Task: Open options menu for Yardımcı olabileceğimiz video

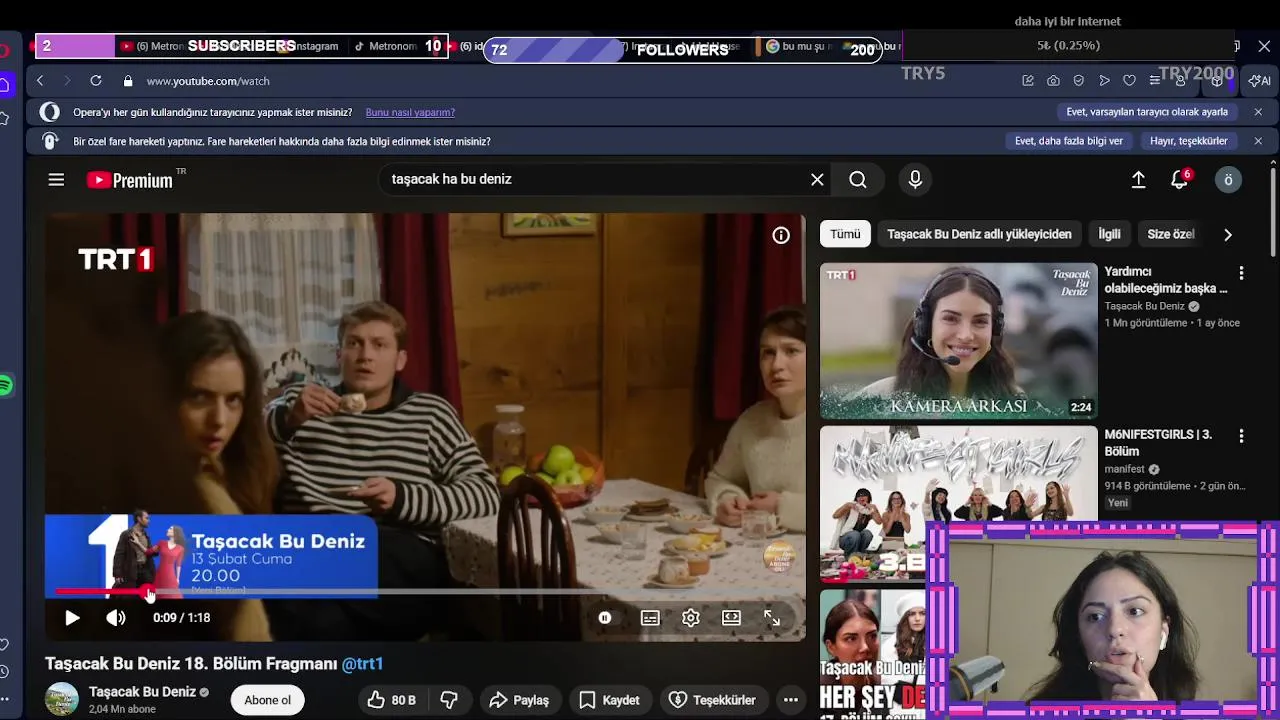Action: click(1241, 273)
